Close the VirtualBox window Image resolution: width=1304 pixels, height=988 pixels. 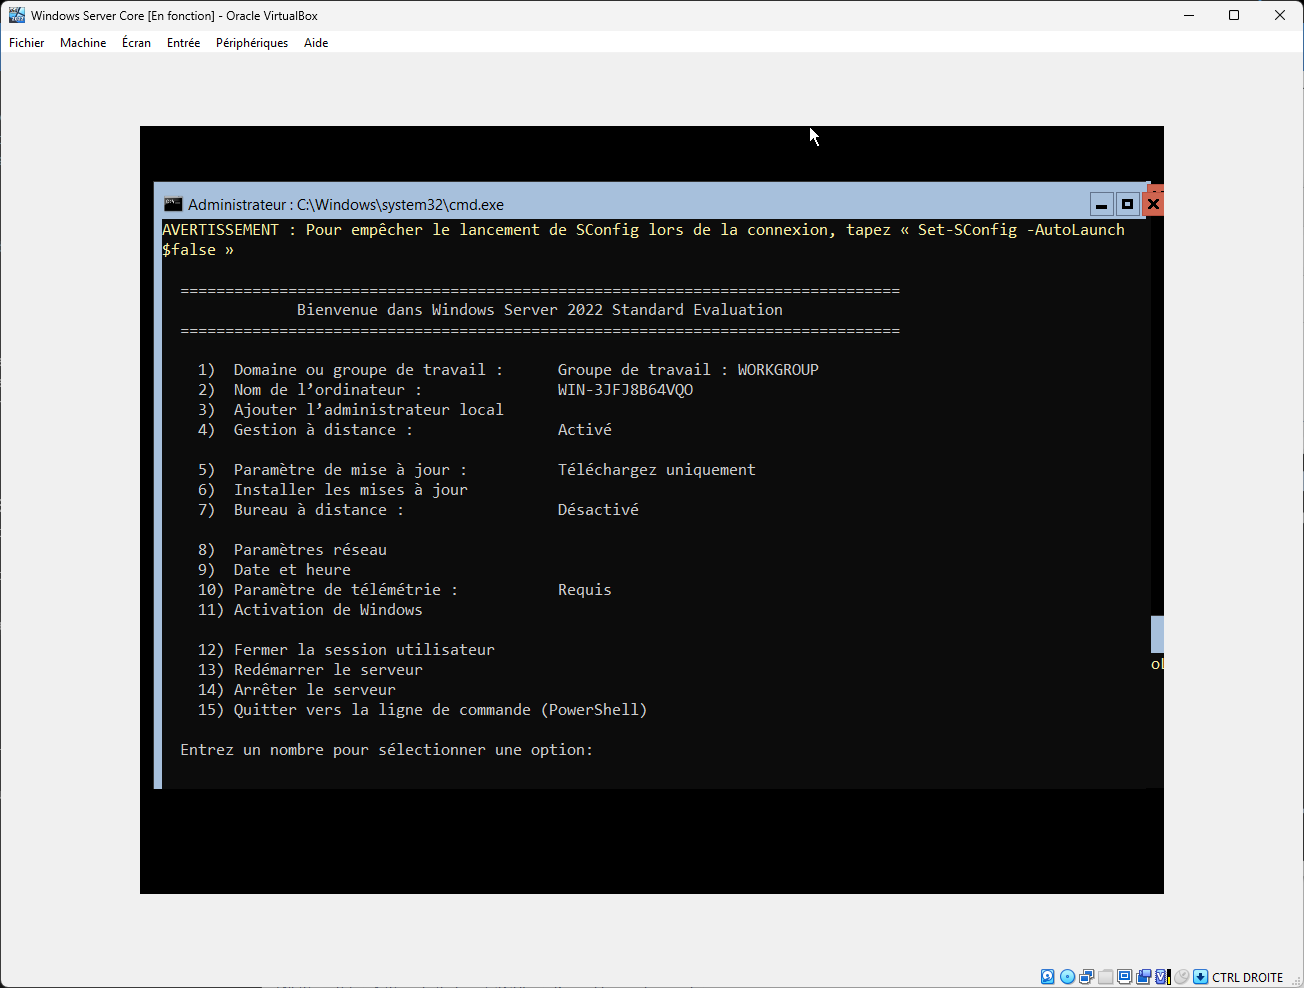tap(1280, 15)
